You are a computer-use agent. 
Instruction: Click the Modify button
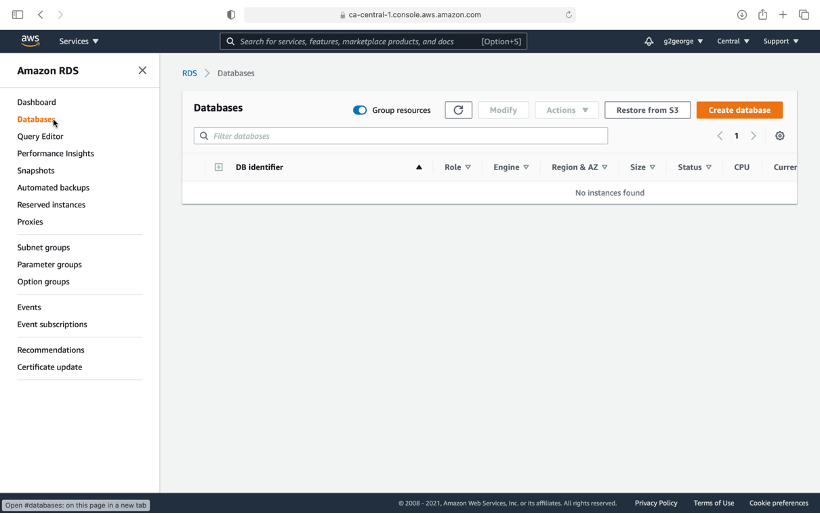tap(503, 110)
